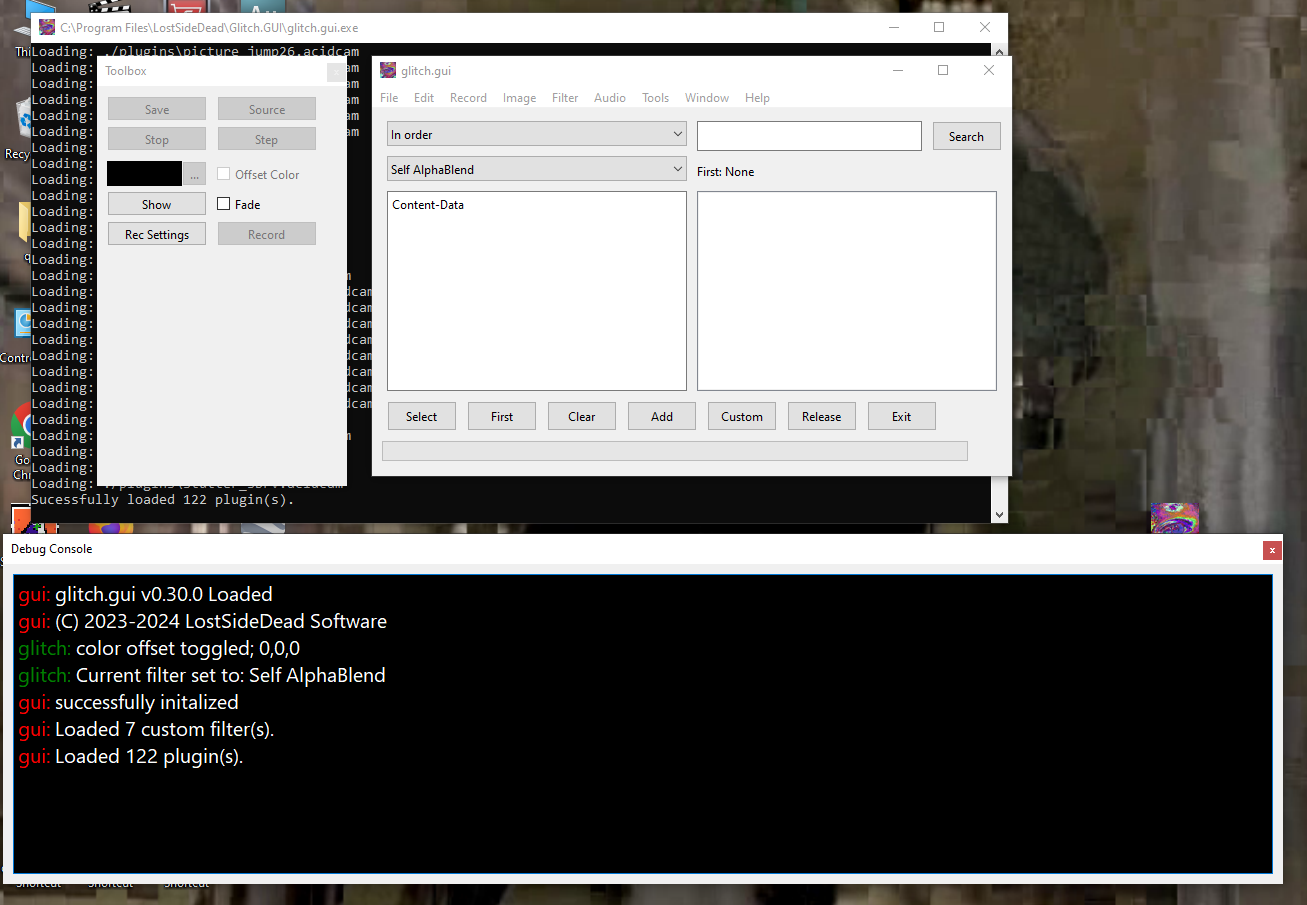Image resolution: width=1307 pixels, height=905 pixels.
Task: Click the Toolbox window title
Action: (x=126, y=71)
